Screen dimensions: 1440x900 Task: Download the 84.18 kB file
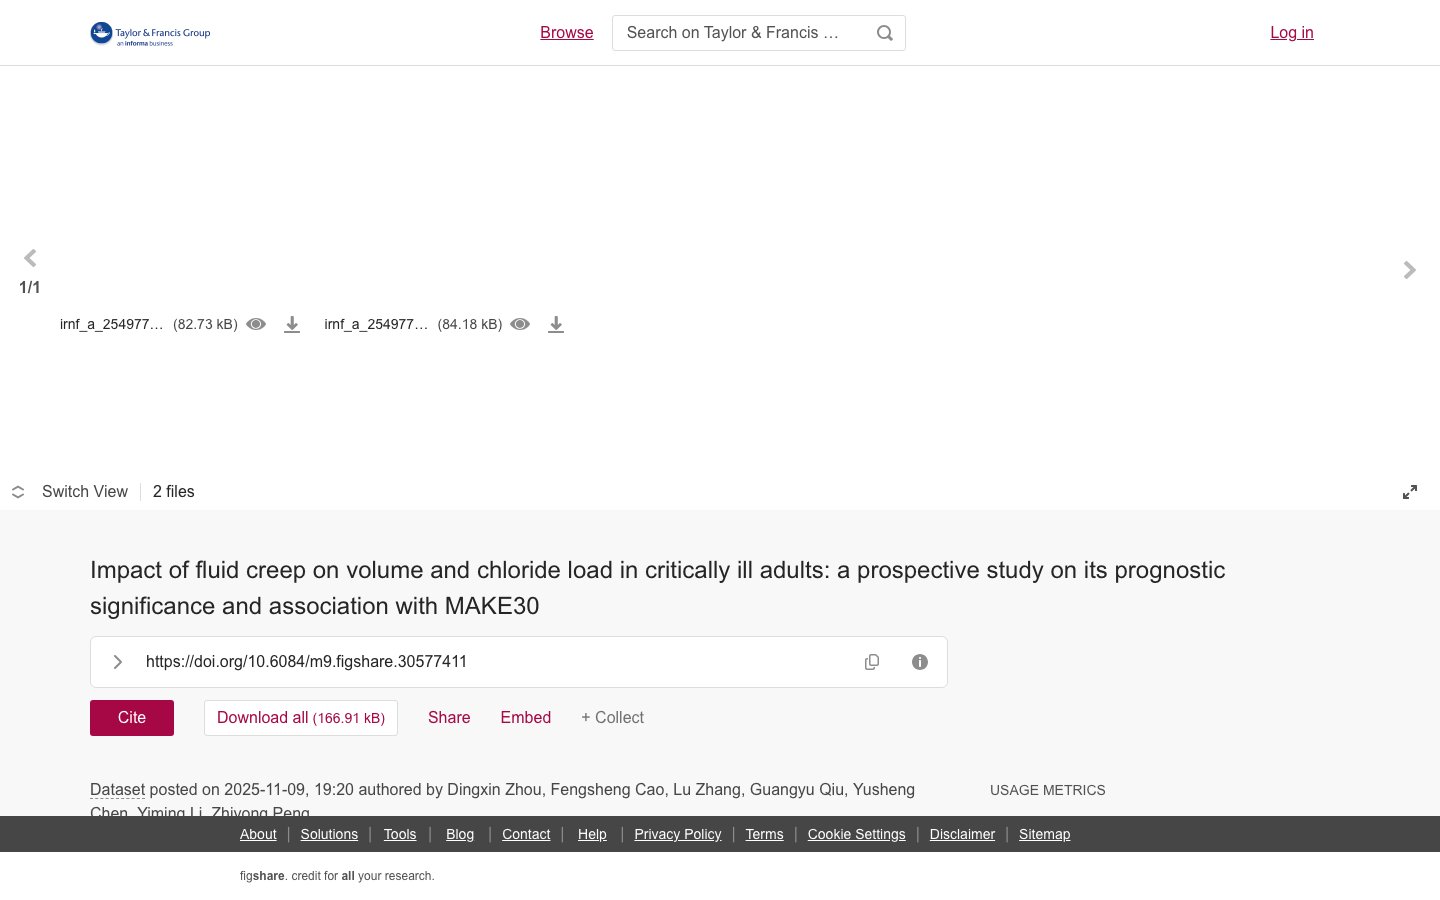tap(556, 324)
